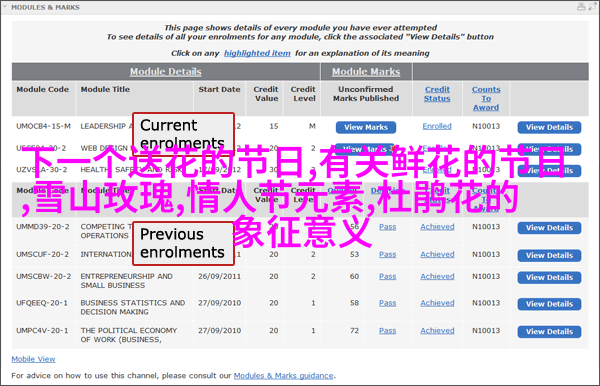
Task: View details for UMMD39-20-2 module
Action: click(549, 228)
